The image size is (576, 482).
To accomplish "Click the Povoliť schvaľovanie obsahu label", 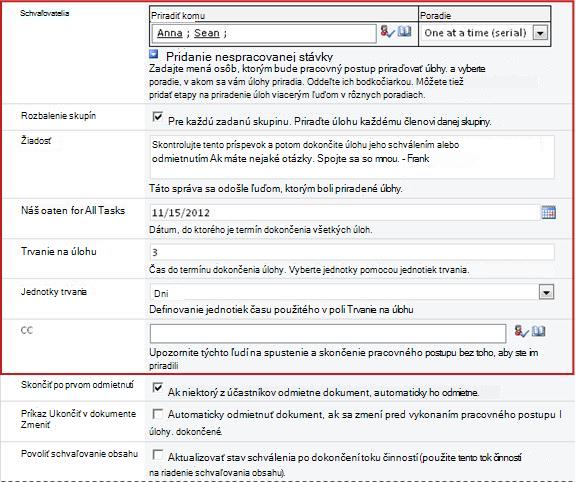I will pos(79,454).
